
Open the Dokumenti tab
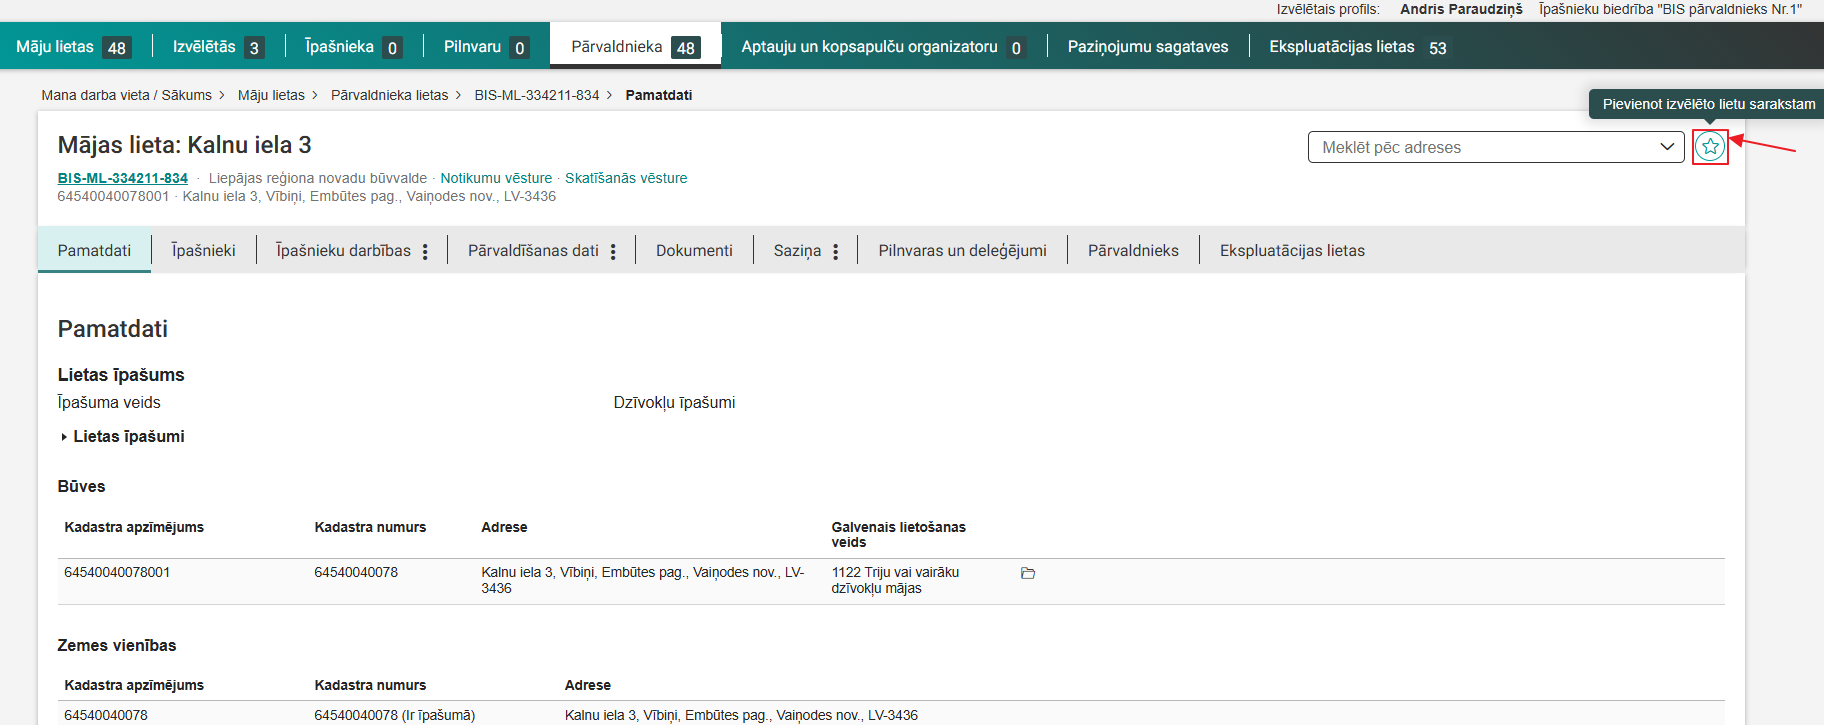tap(694, 251)
